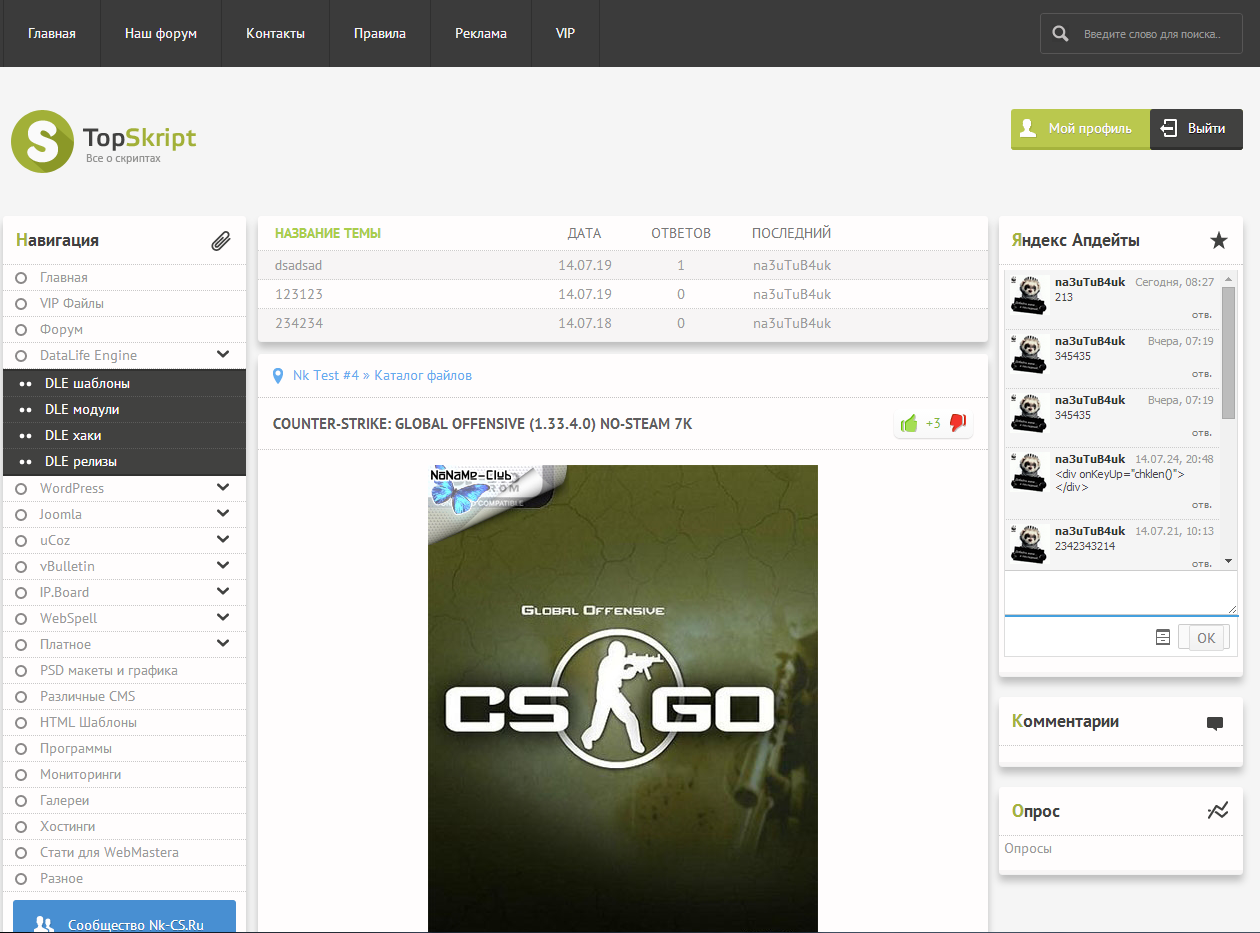Open Различные CMS in sidebar

coord(87,696)
